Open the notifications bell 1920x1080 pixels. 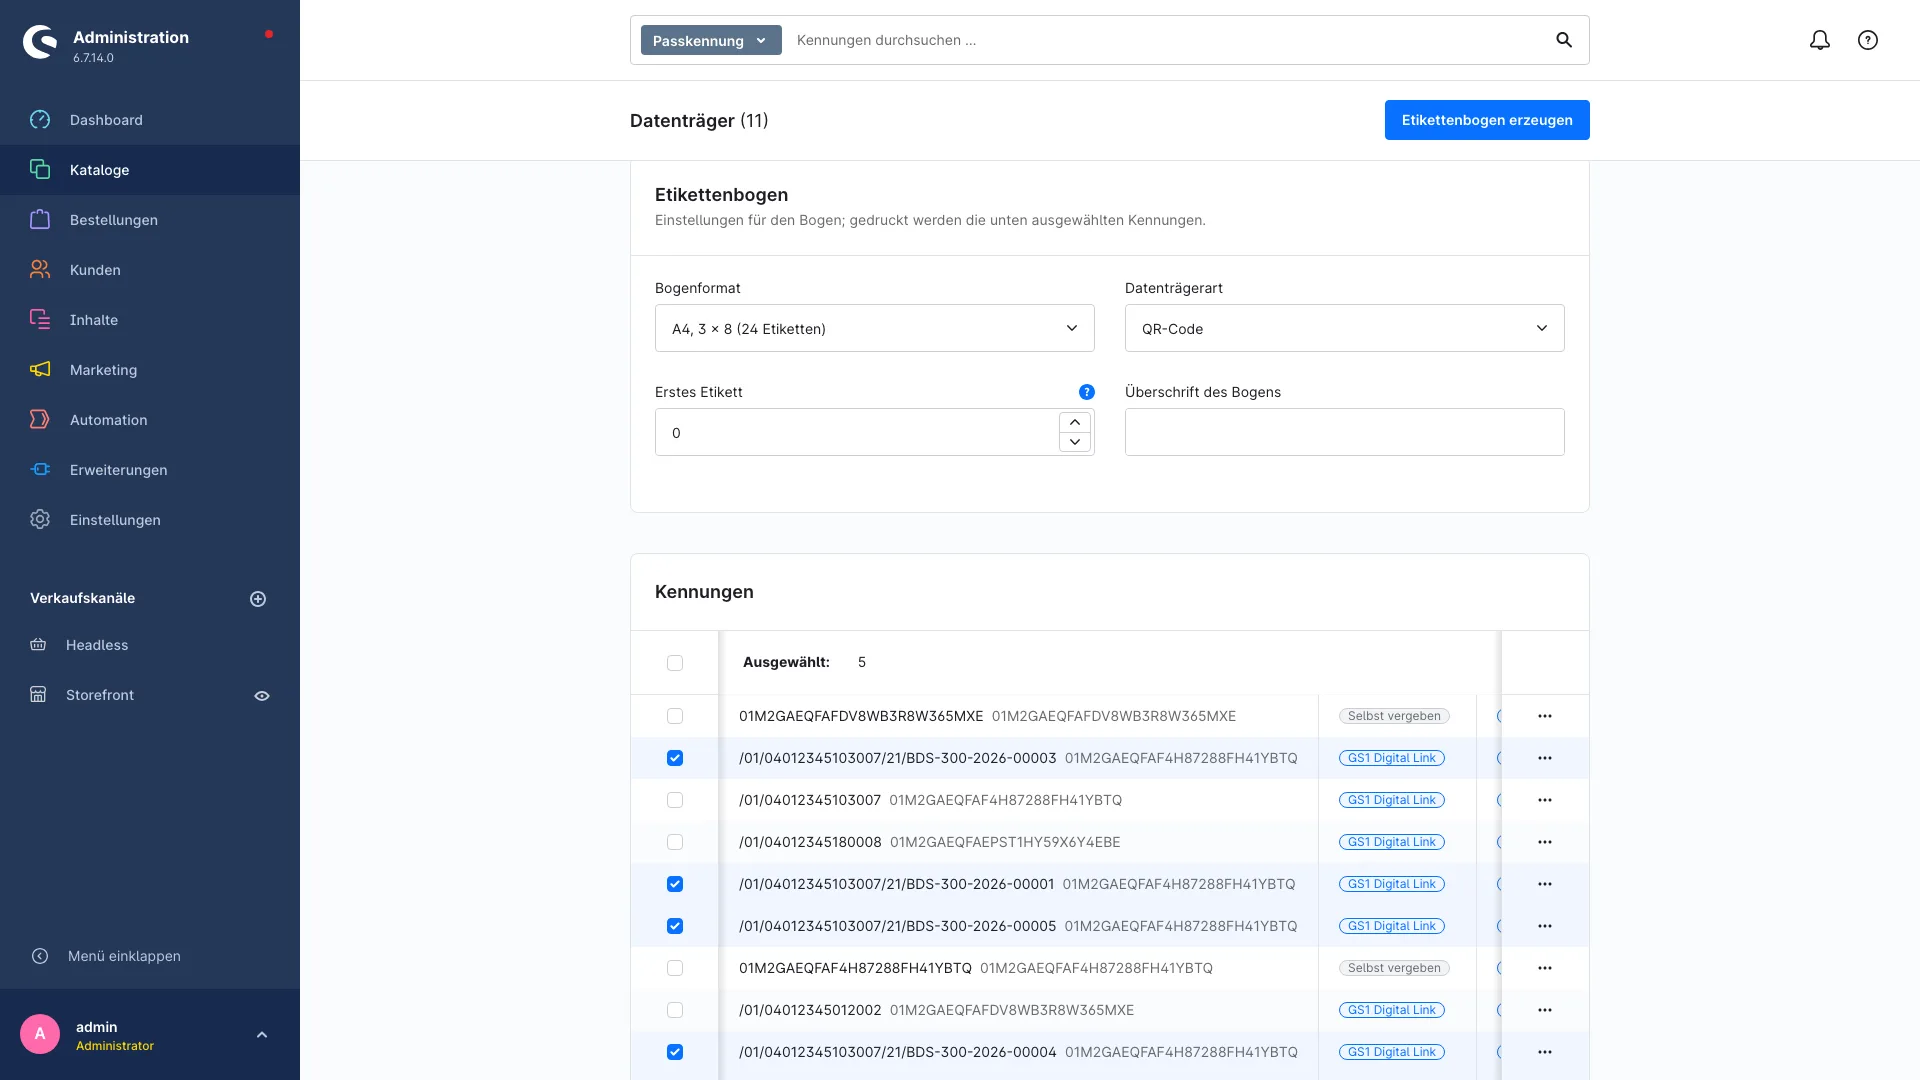pyautogui.click(x=1820, y=40)
